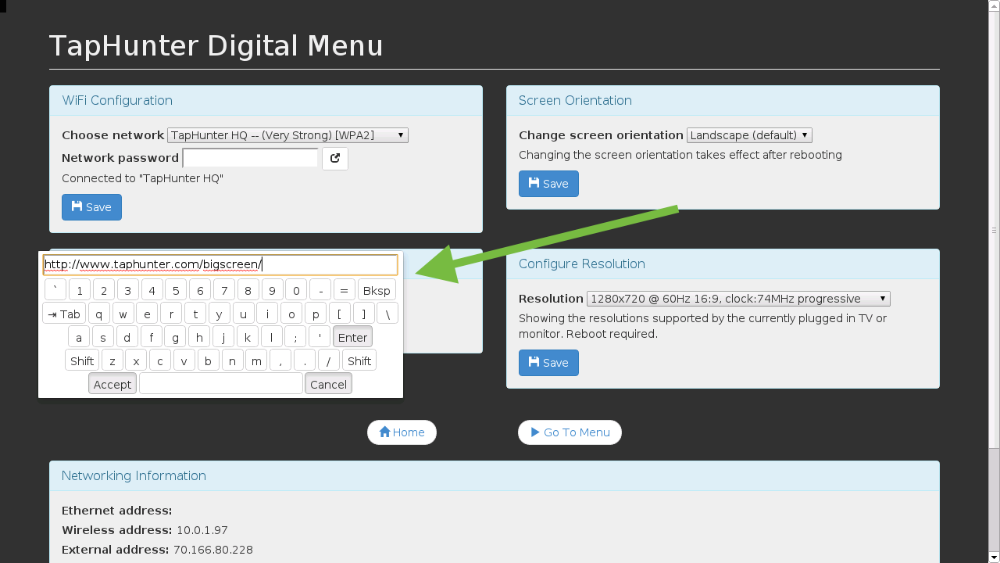The image size is (1000, 563).
Task: Tap the 9 key
Action: point(272,291)
